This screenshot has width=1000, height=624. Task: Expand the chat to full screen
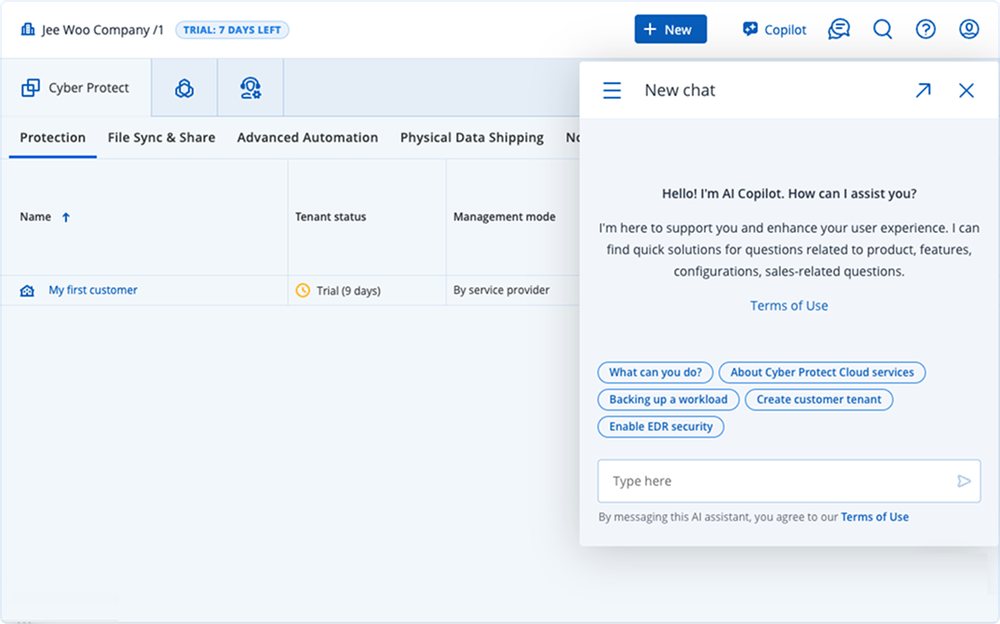(923, 90)
